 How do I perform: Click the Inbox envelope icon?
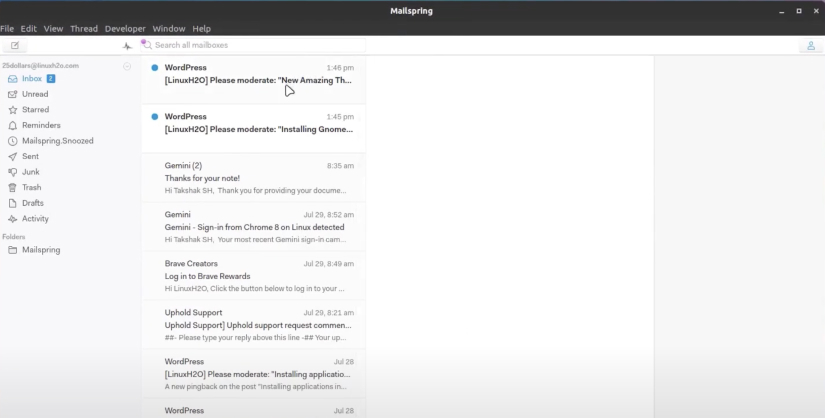[13, 78]
